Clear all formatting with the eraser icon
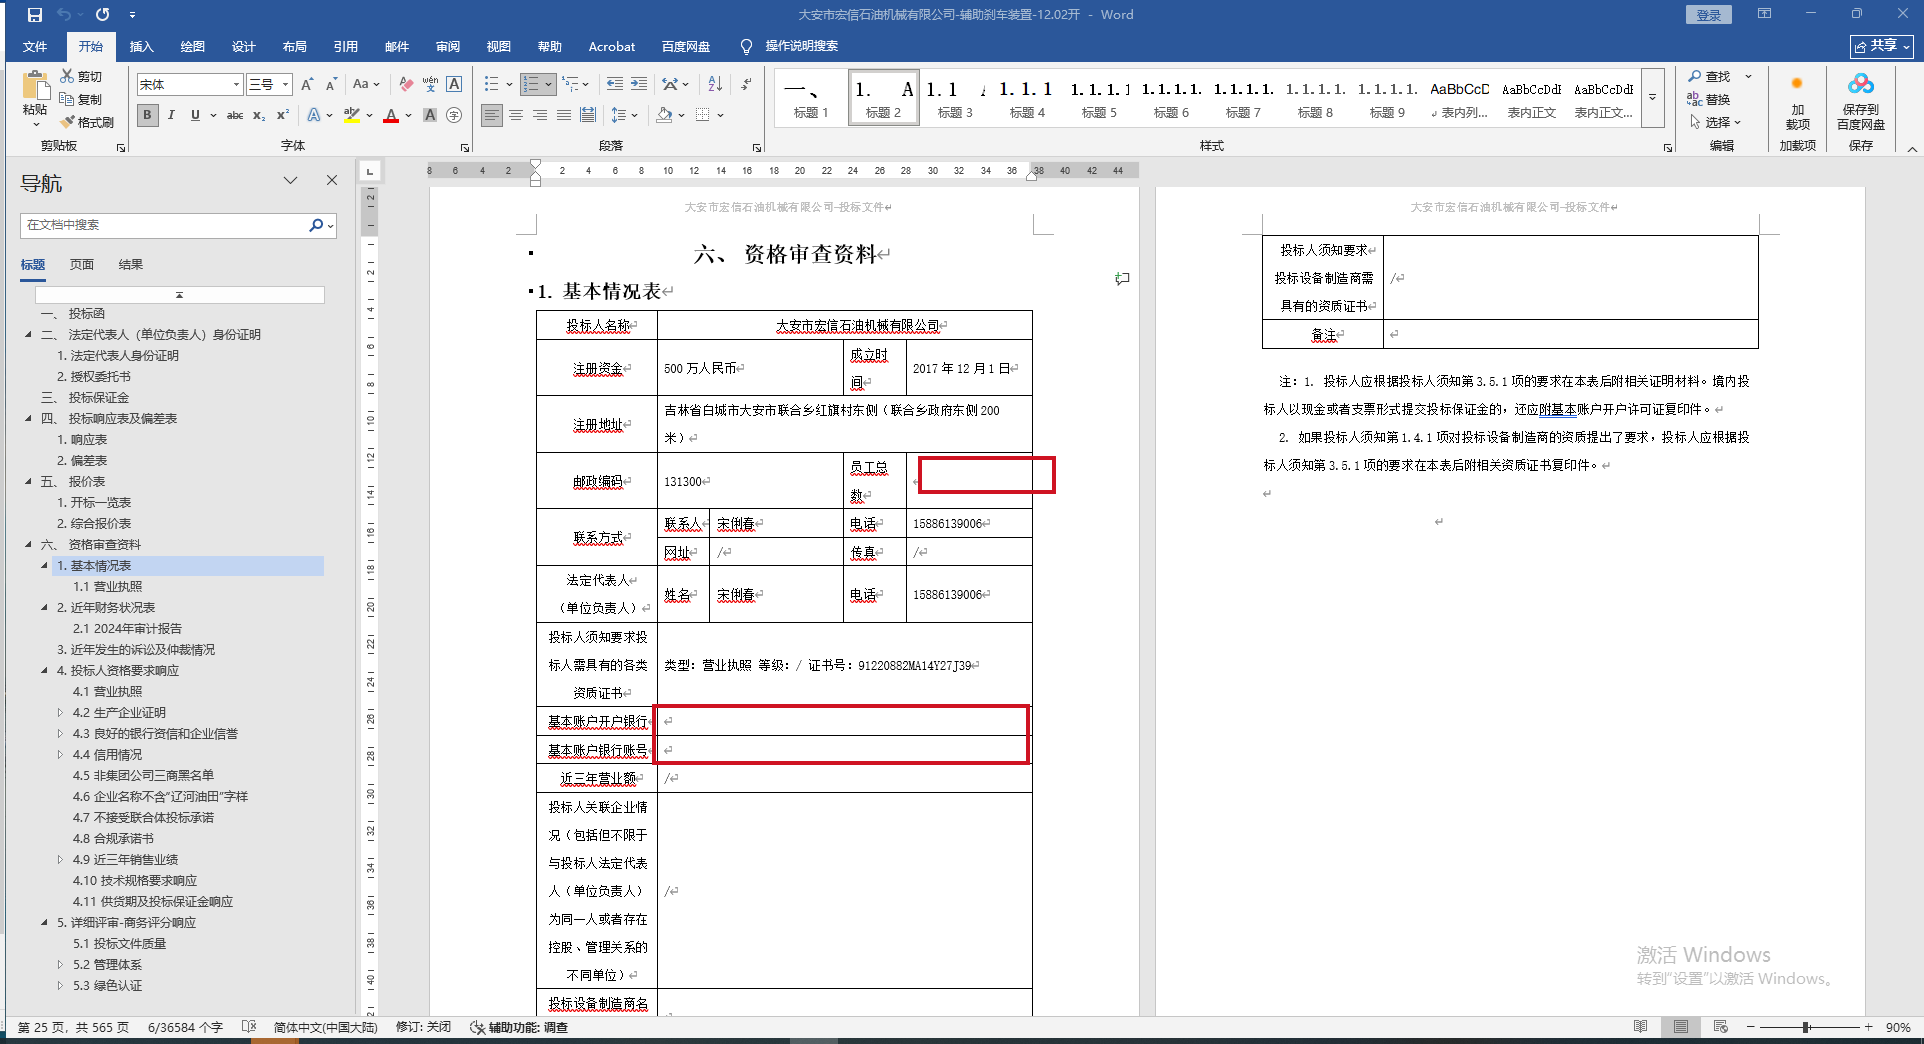The image size is (1924, 1044). 406,85
